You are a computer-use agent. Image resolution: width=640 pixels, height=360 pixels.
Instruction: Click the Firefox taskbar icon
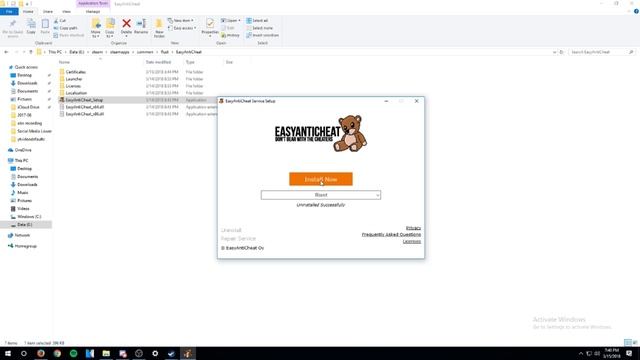pos(41,353)
